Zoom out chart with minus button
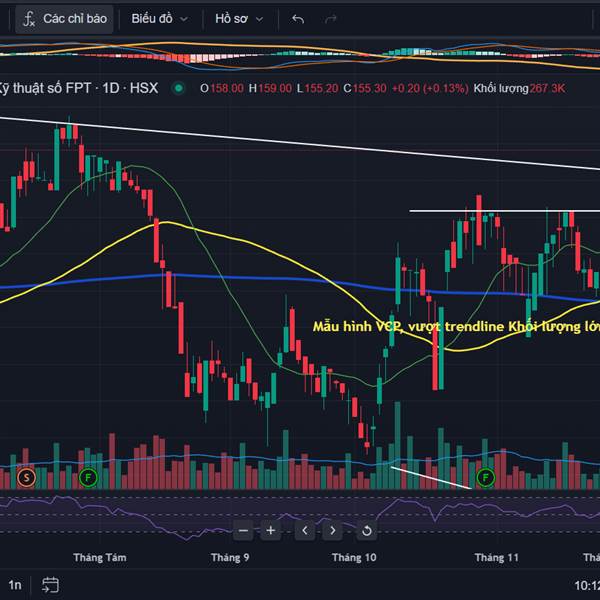 [243, 530]
